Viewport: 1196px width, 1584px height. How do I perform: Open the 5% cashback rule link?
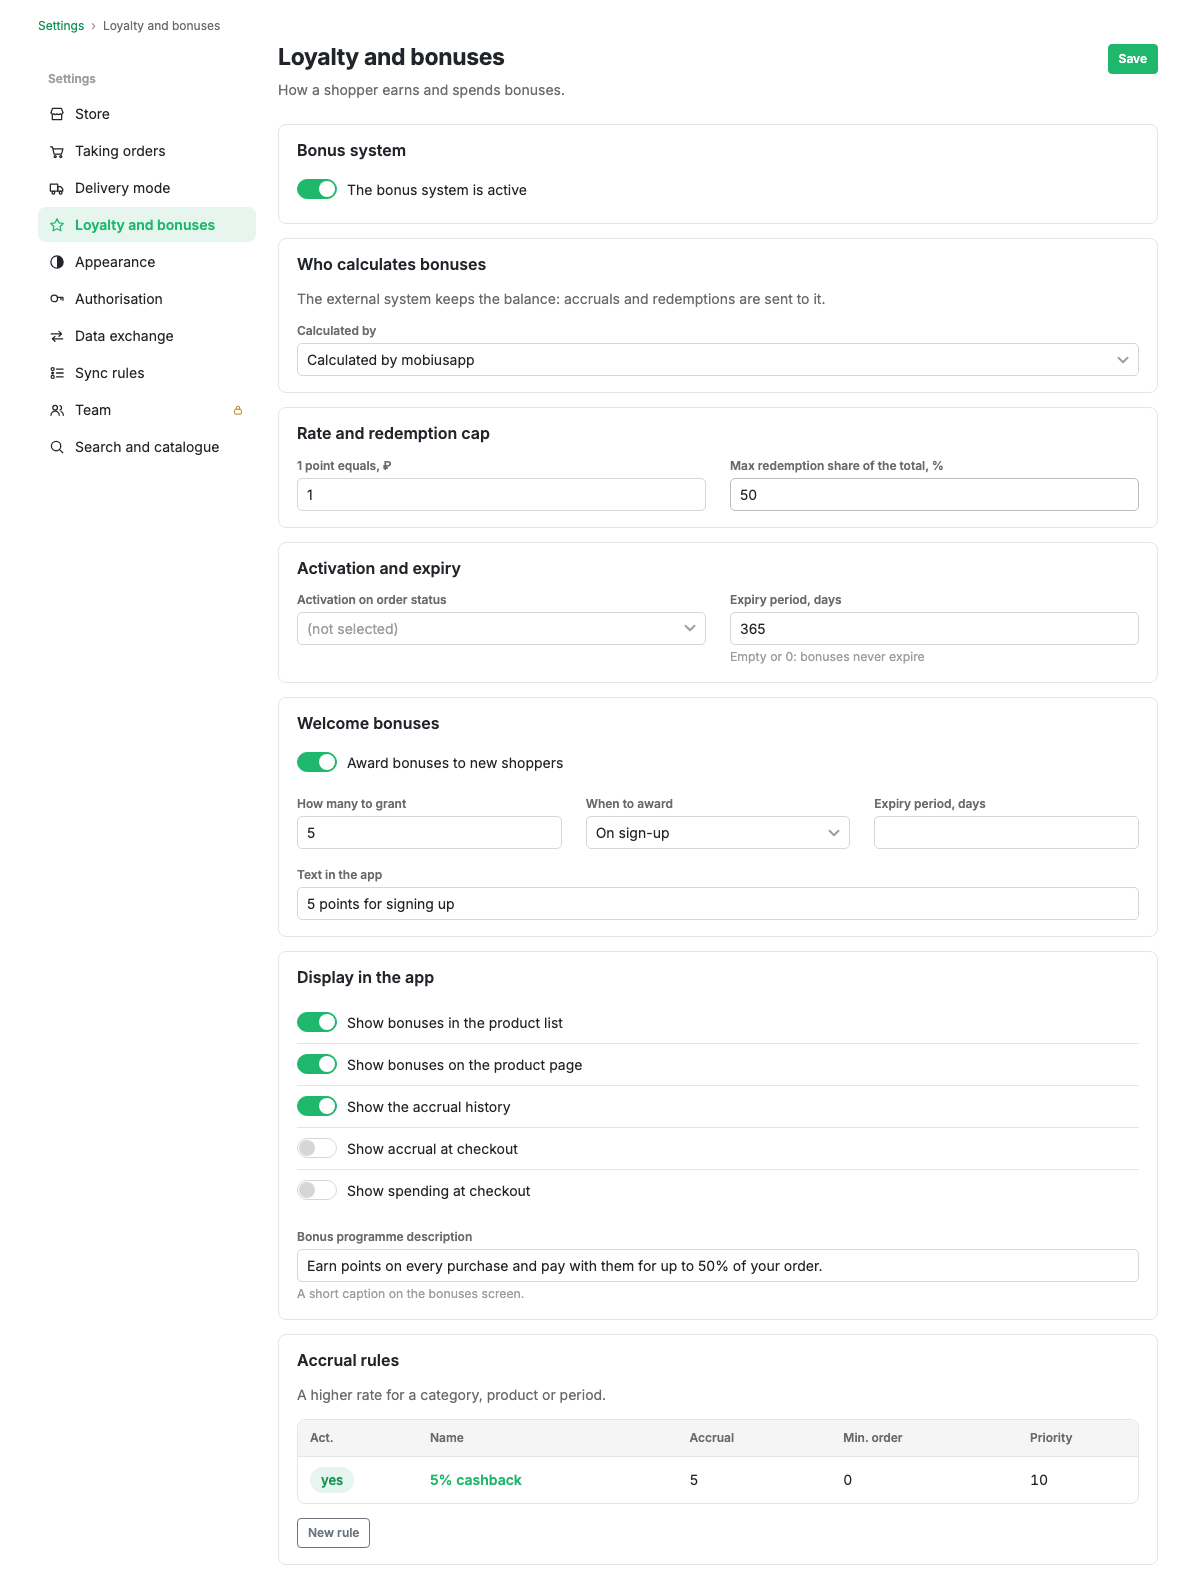pos(476,1480)
